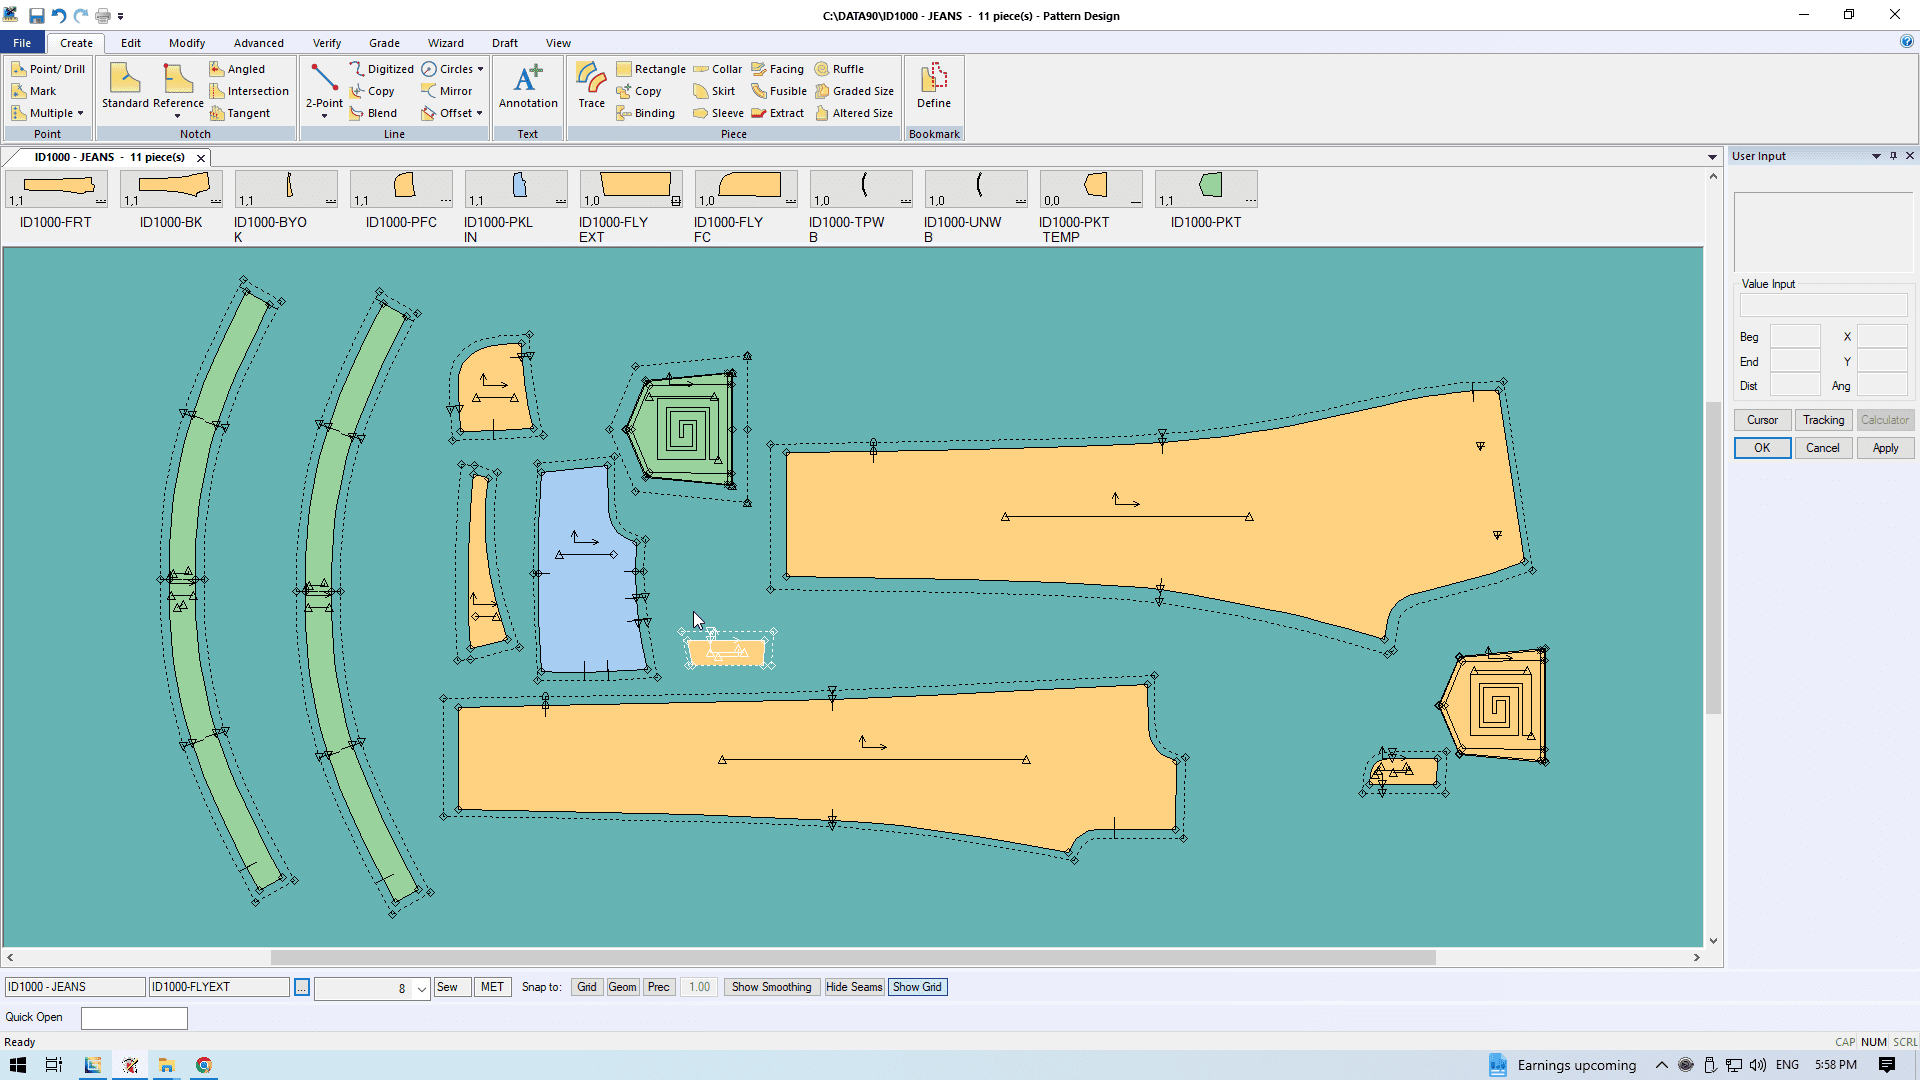Open the Grade ribbon tab
1920x1080 pixels.
tap(384, 43)
